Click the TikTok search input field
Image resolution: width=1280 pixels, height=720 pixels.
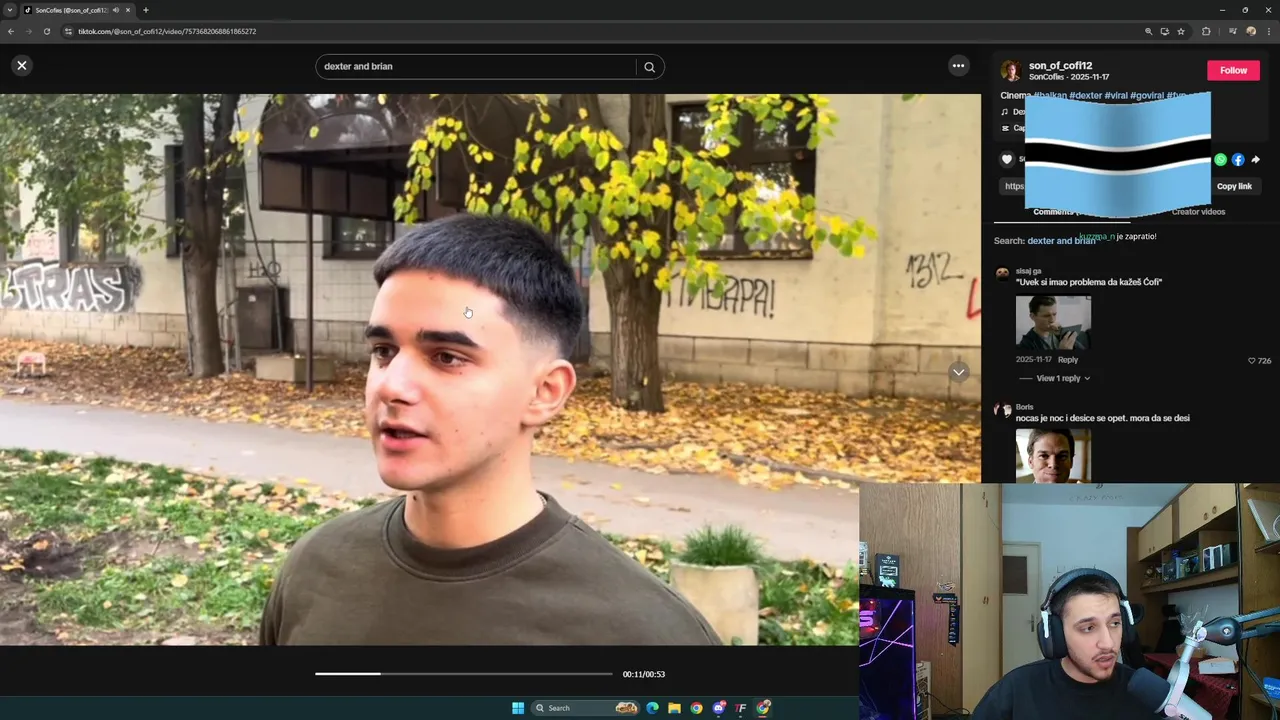(476, 67)
